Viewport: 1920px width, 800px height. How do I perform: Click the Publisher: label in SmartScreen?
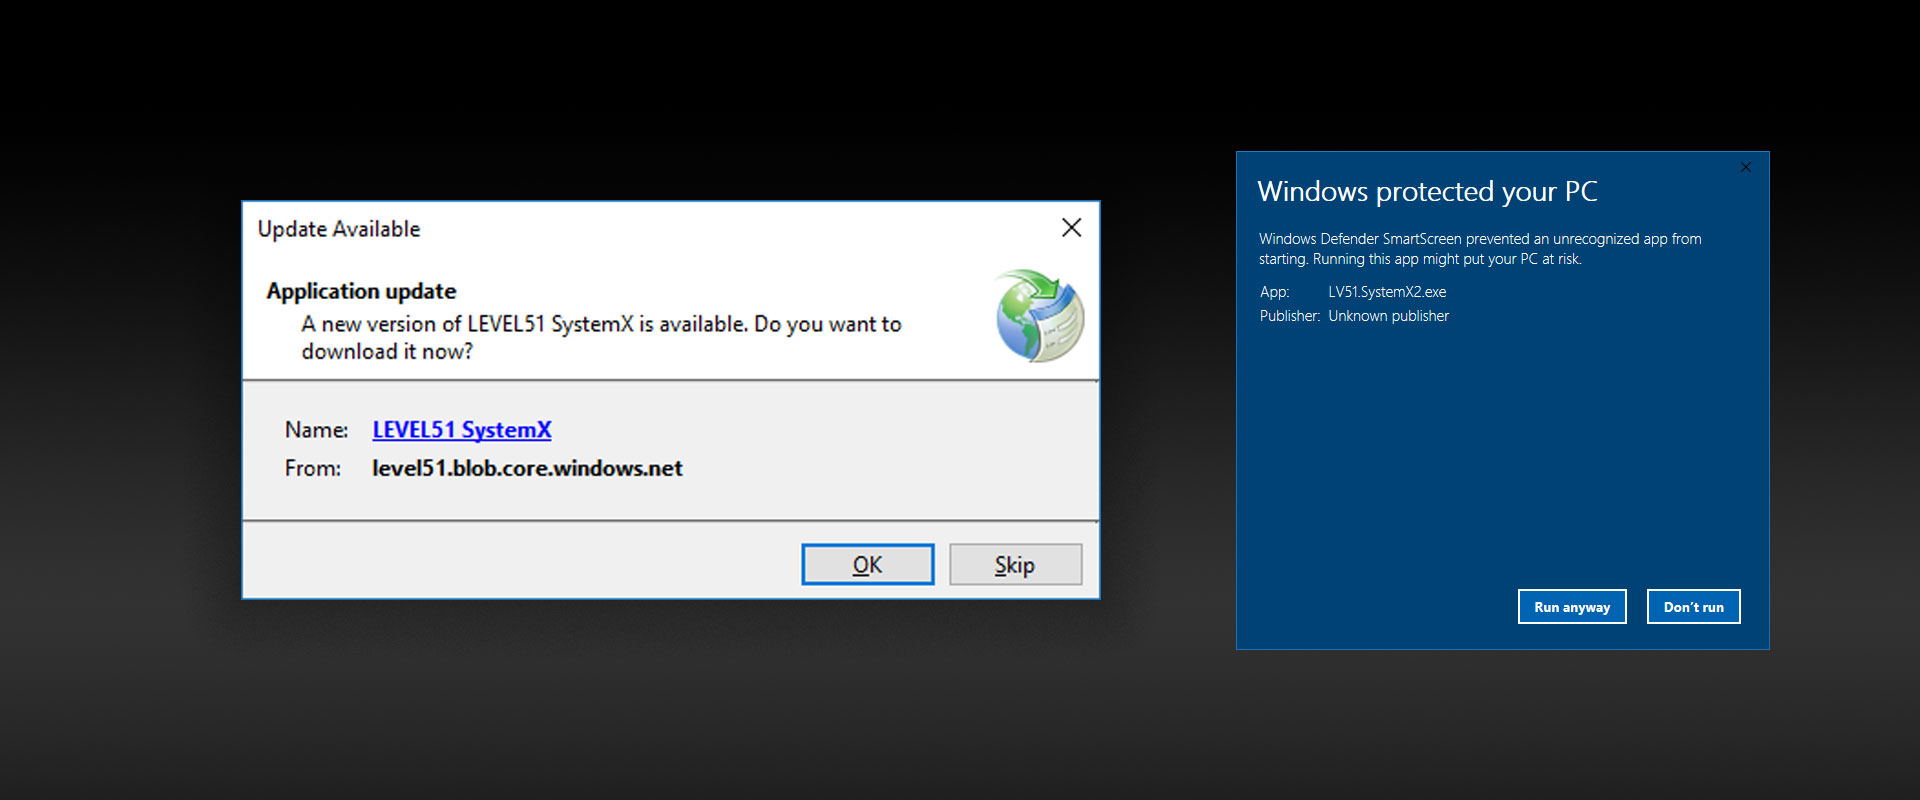(x=1289, y=316)
